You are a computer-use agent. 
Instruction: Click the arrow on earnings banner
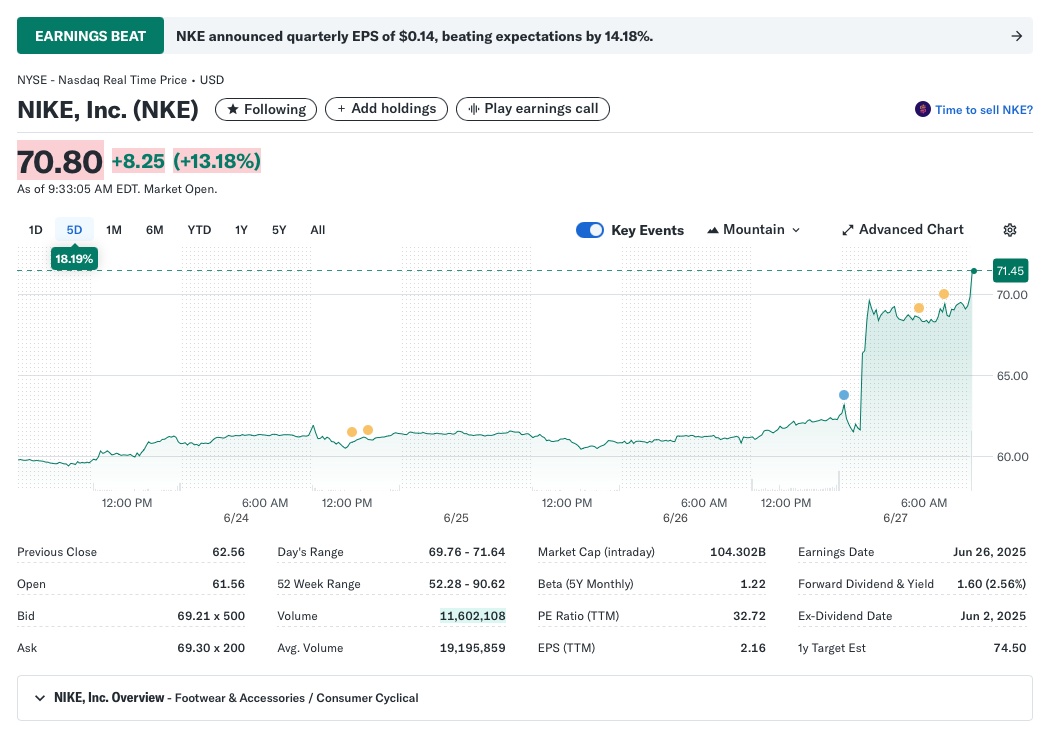[x=1017, y=36]
